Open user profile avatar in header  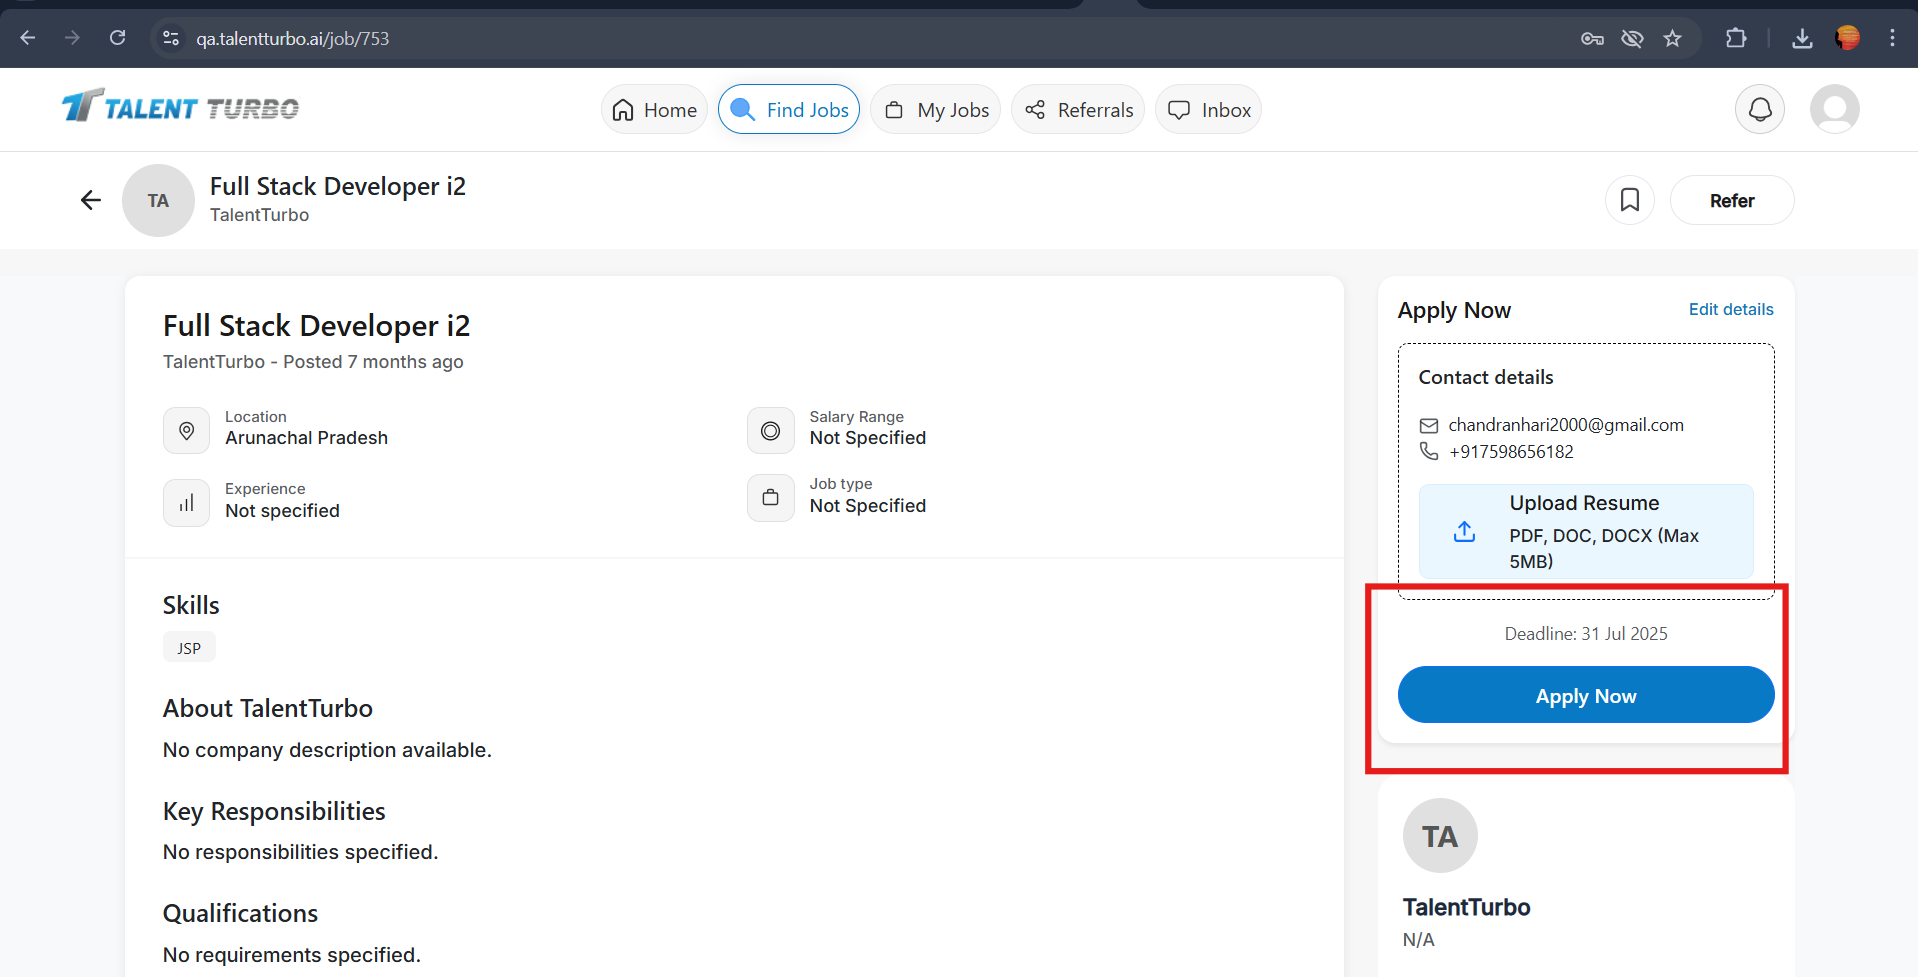coord(1834,109)
